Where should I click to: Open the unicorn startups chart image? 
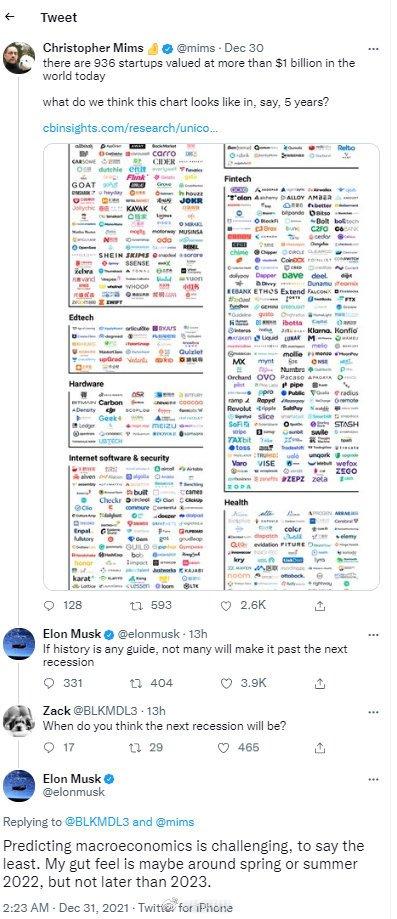point(211,366)
